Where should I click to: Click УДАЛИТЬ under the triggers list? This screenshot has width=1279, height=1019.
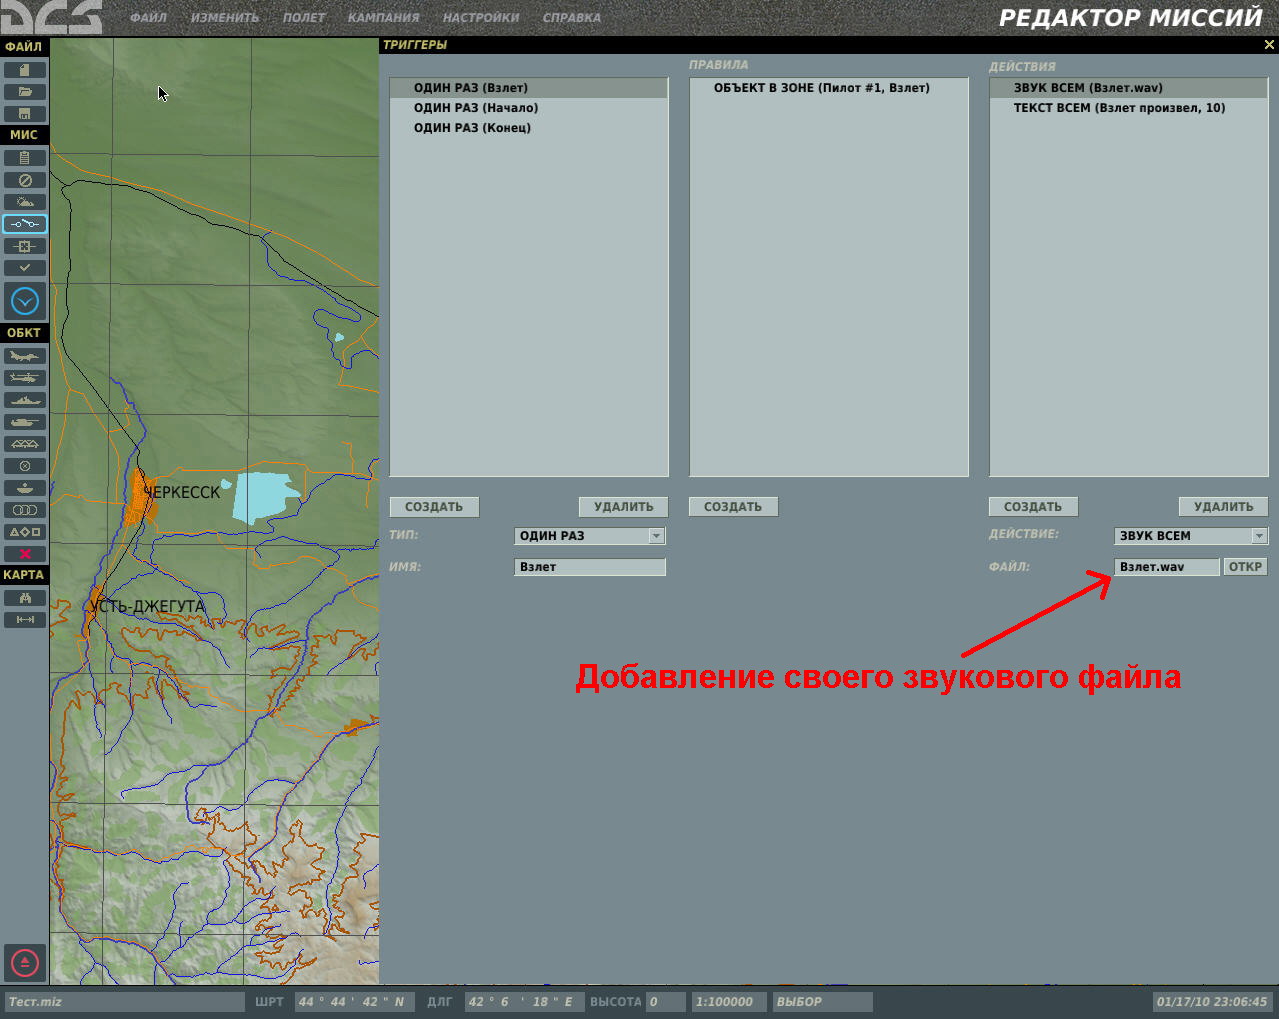pos(624,507)
